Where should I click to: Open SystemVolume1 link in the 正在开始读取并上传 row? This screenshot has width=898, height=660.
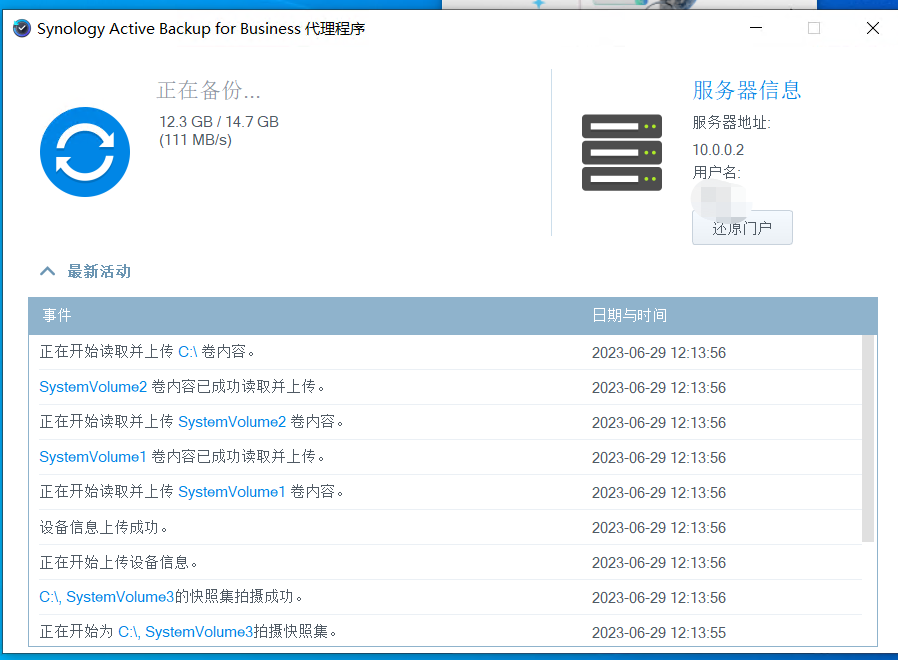[232, 492]
